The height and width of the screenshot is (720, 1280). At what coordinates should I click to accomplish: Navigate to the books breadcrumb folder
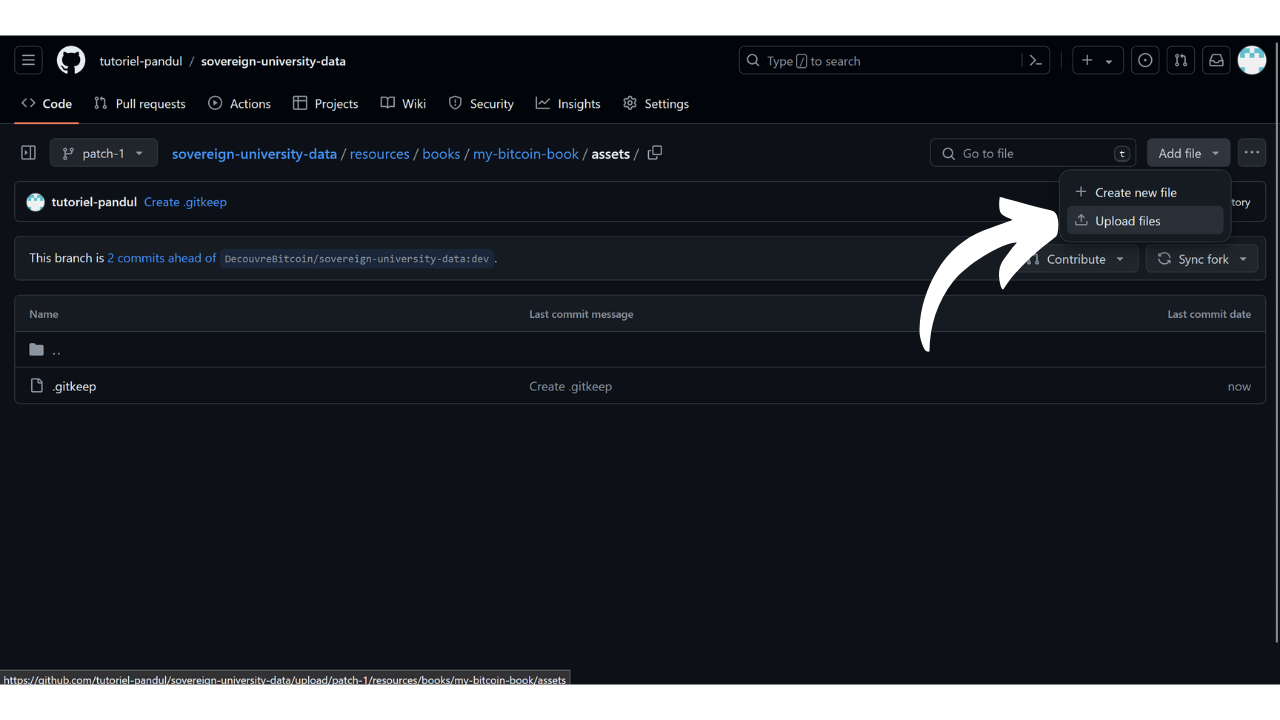tap(441, 154)
